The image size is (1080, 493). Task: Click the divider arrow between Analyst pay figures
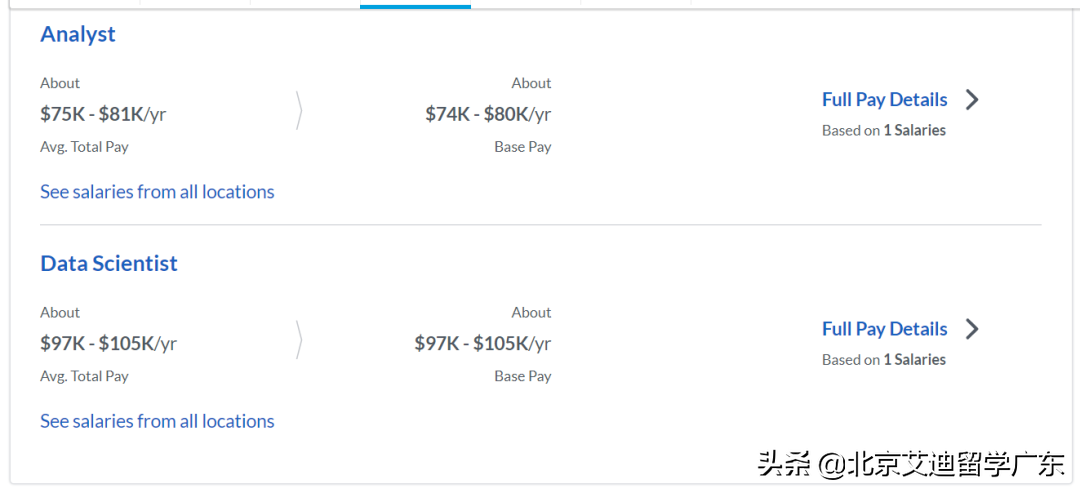pyautogui.click(x=299, y=111)
